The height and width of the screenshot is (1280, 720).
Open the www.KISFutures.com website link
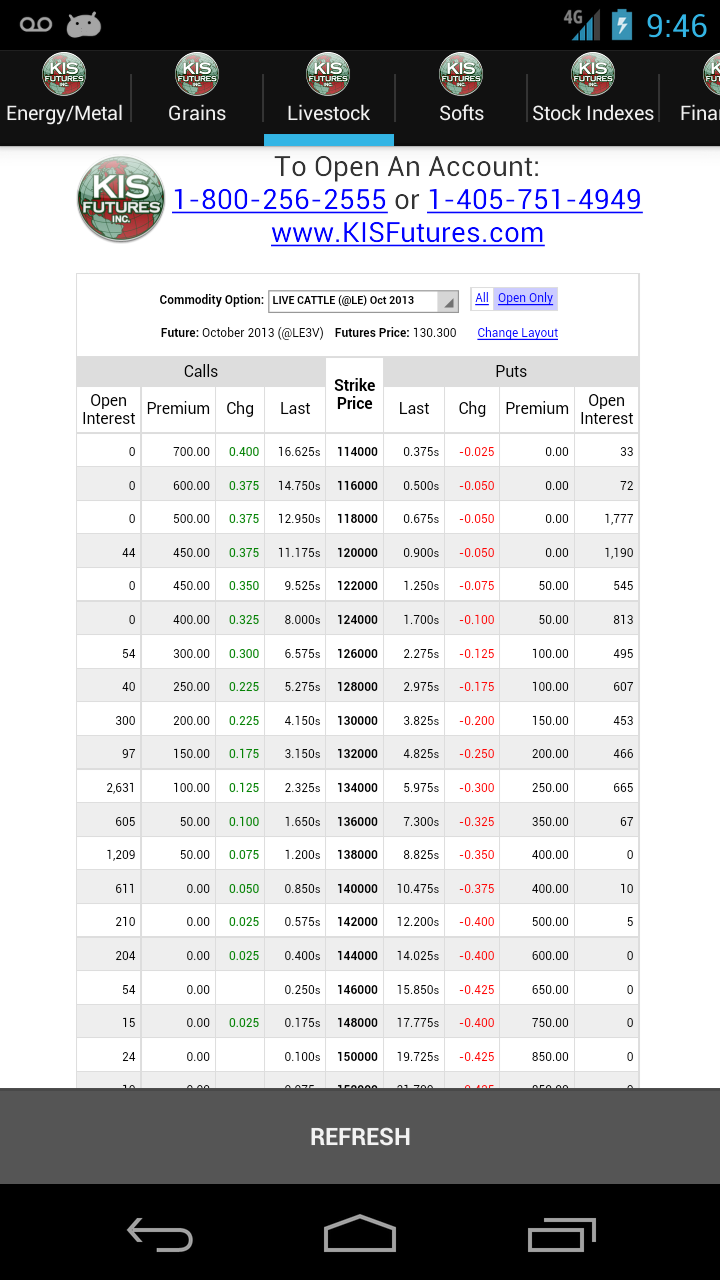(407, 233)
